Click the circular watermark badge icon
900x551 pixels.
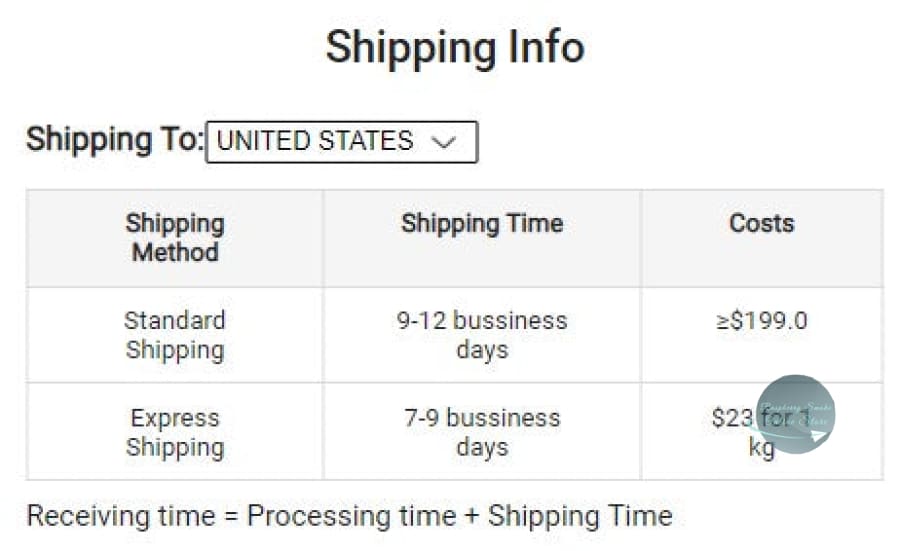click(796, 414)
